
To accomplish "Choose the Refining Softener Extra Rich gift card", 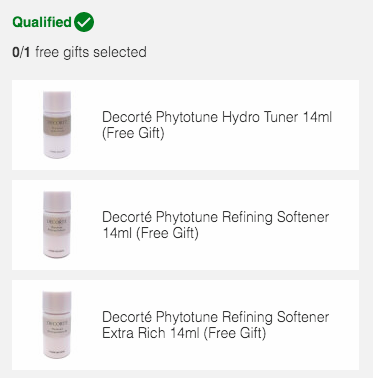I will 186,325.
